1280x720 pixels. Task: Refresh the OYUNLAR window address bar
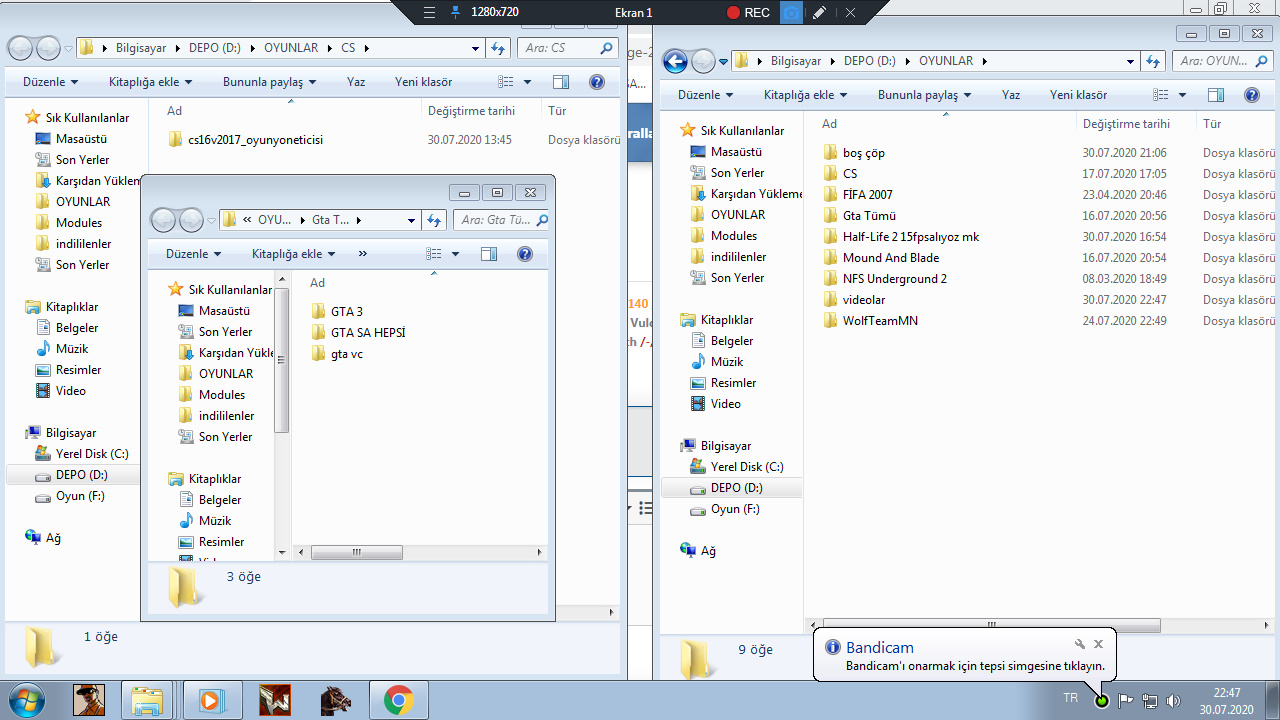click(1152, 61)
